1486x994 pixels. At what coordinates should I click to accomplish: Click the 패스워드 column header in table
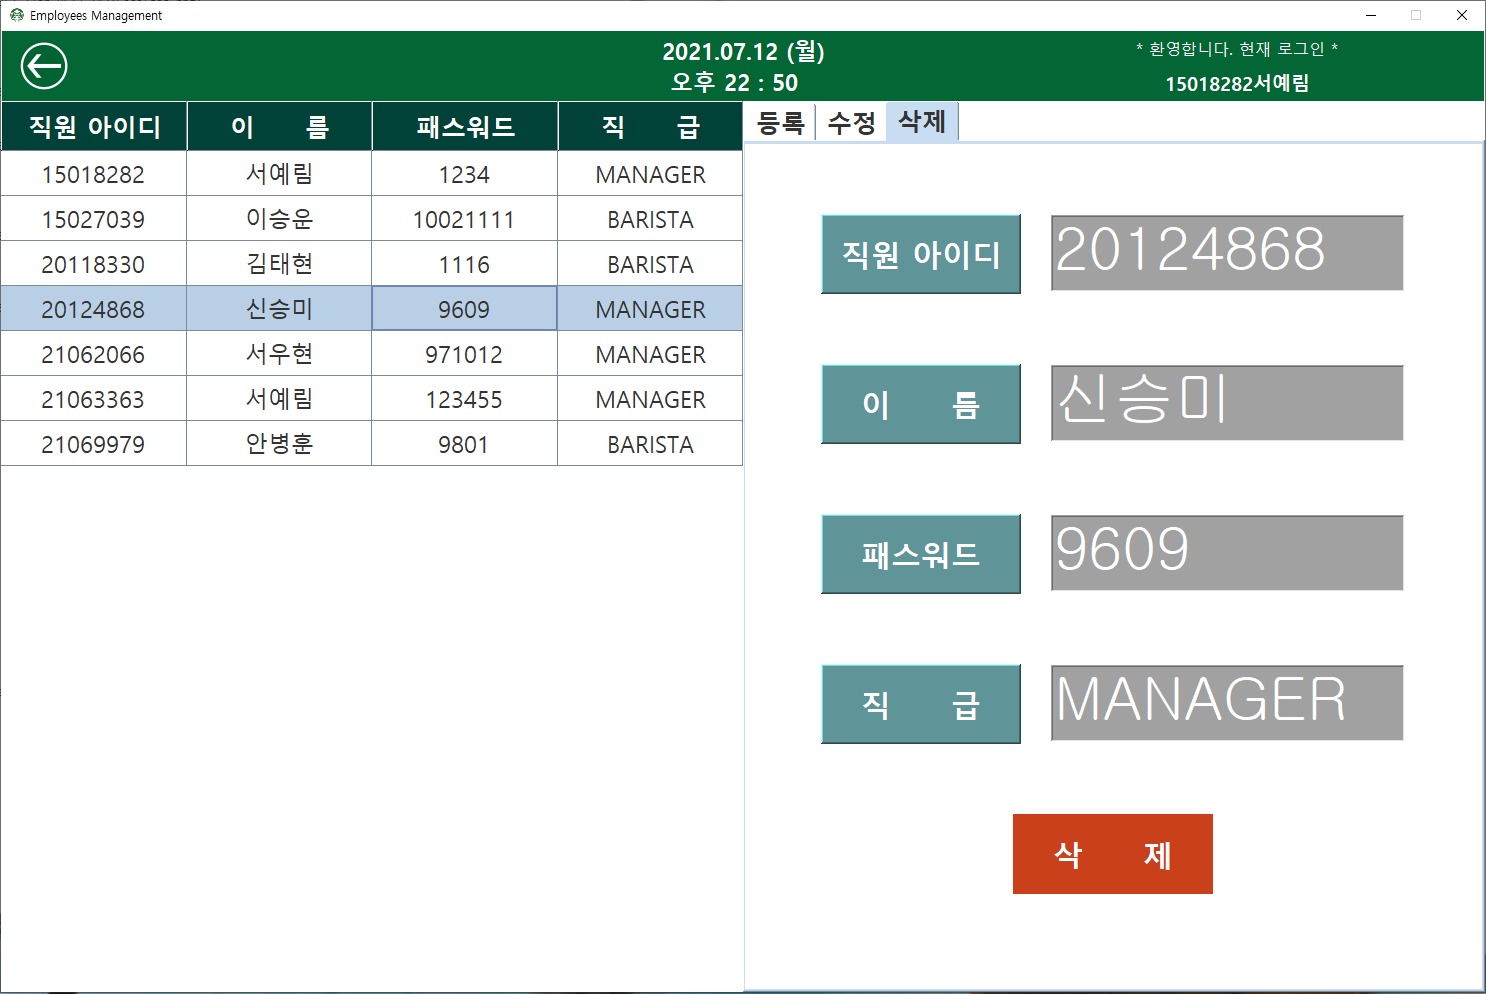click(465, 126)
